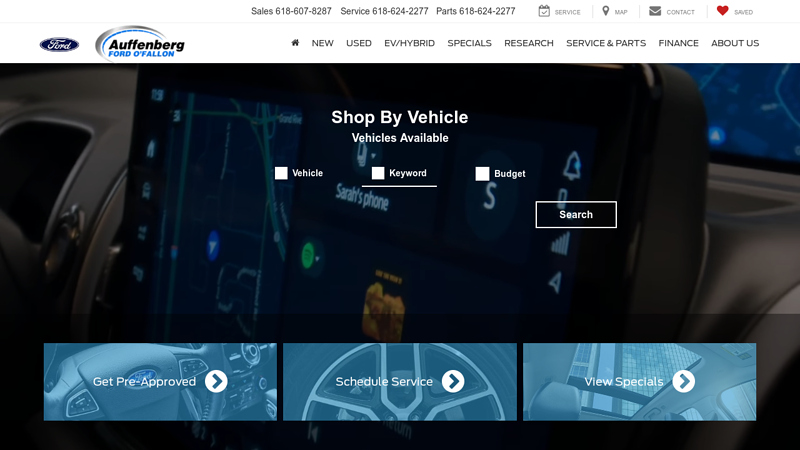
Task: Open the SPECIALS menu
Action: tap(469, 43)
